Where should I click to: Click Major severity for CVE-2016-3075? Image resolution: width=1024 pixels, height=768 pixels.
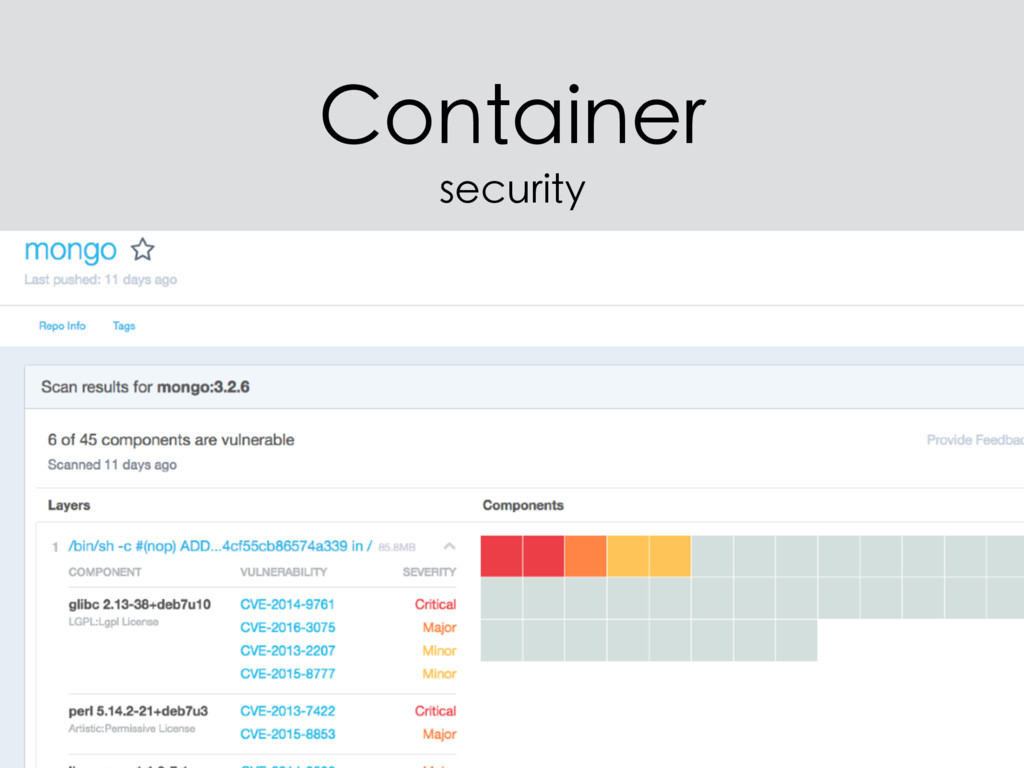[440, 628]
